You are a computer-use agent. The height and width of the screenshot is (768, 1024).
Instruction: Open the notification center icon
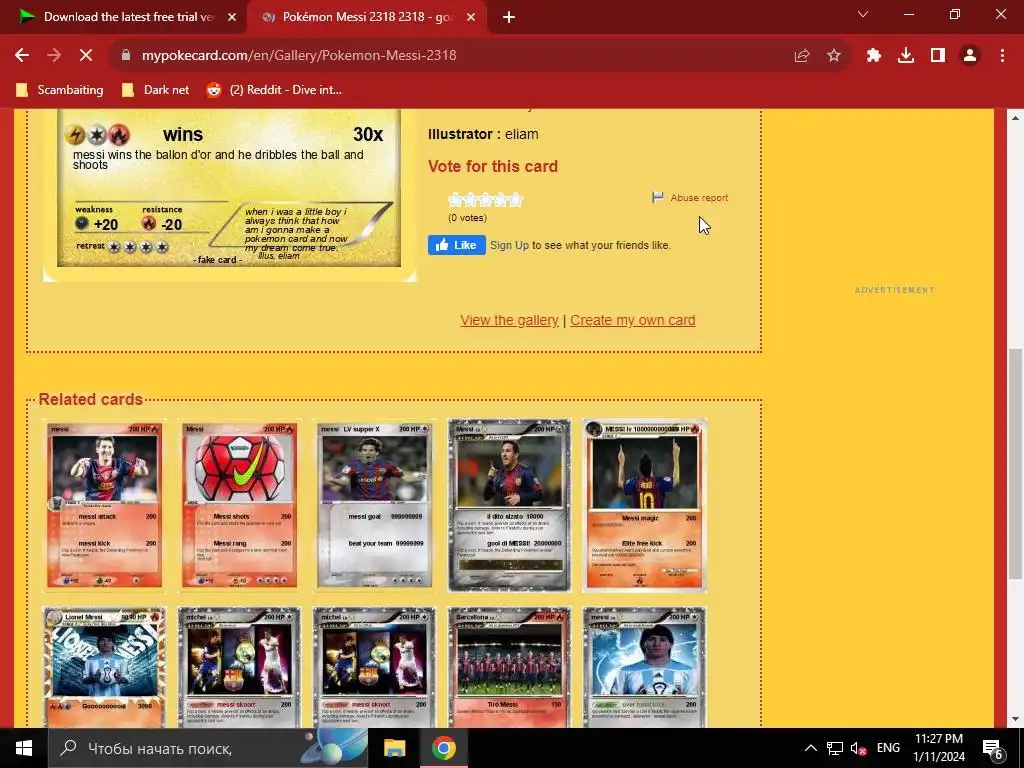[x=992, y=749]
